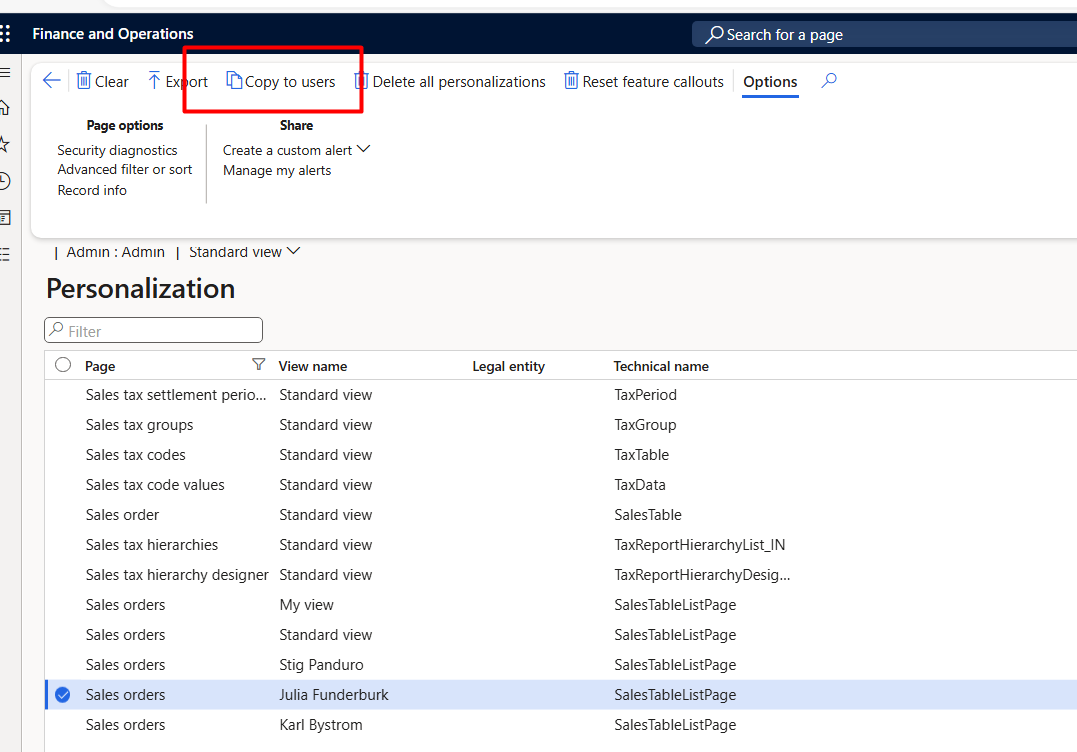The image size is (1077, 752).
Task: Click the Search for a page box
Action: pyautogui.click(x=884, y=34)
